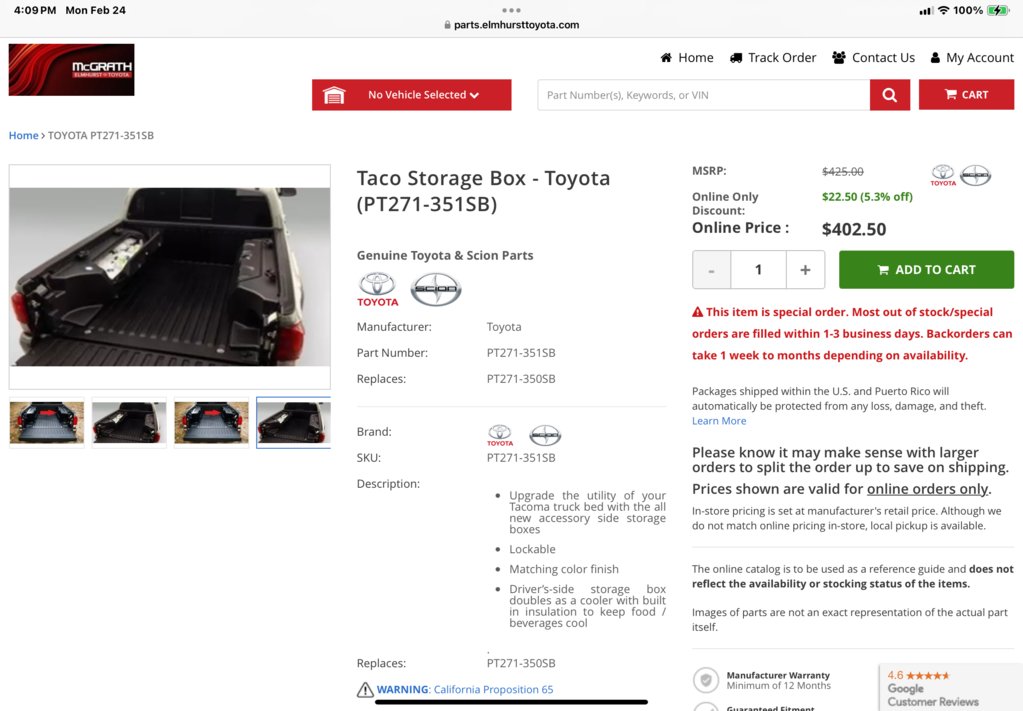
Task: Click the Wi-Fi icon in status bar
Action: pyautogui.click(x=943, y=10)
